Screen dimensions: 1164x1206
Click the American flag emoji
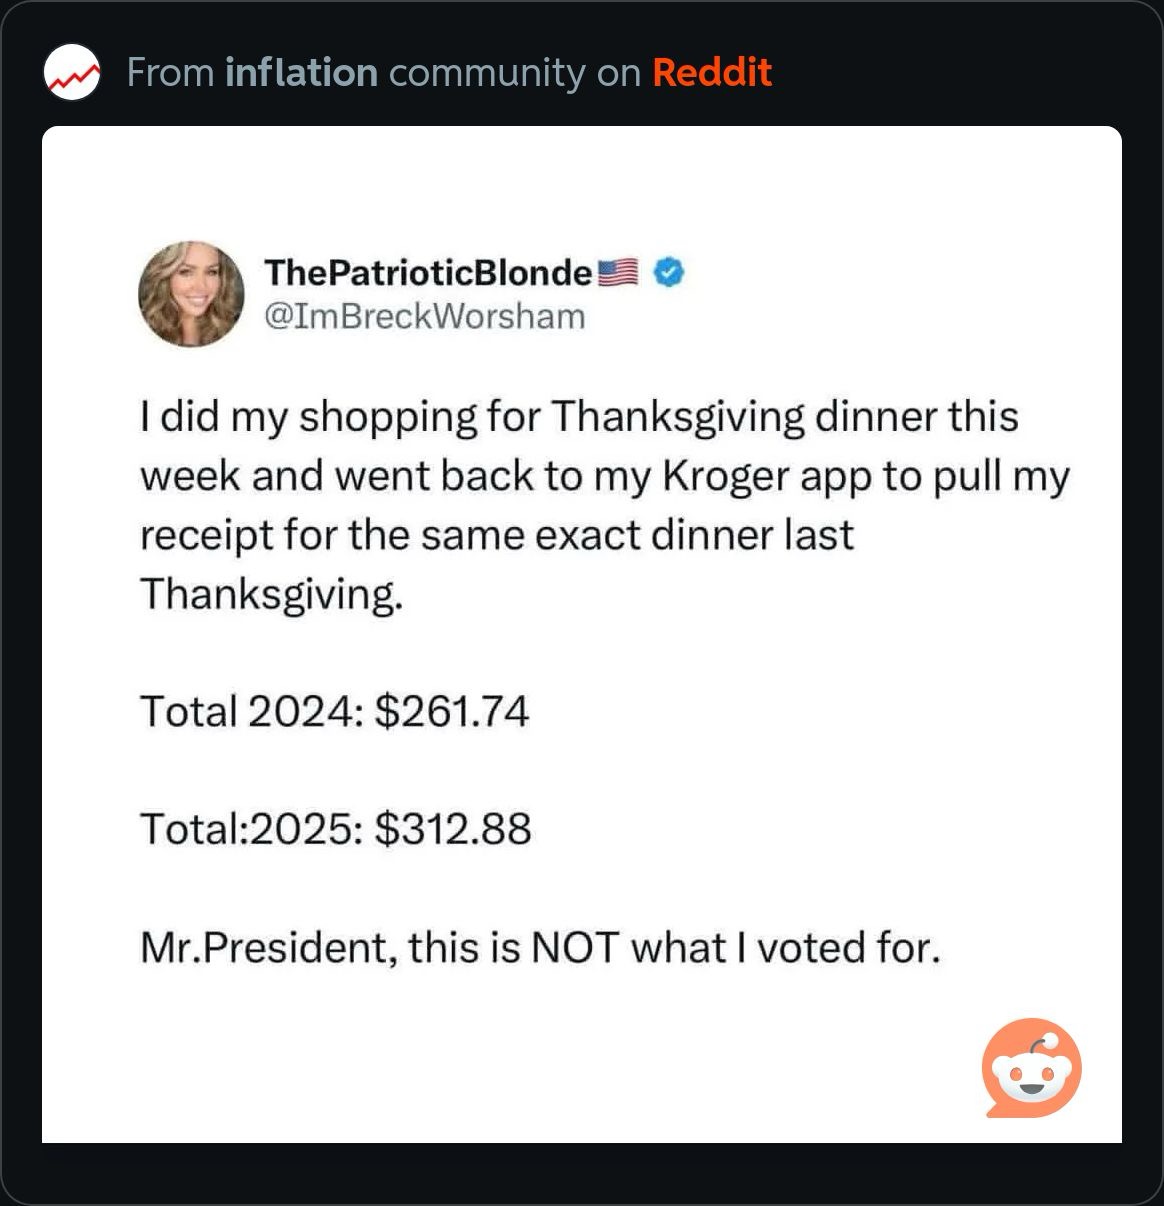coord(617,272)
